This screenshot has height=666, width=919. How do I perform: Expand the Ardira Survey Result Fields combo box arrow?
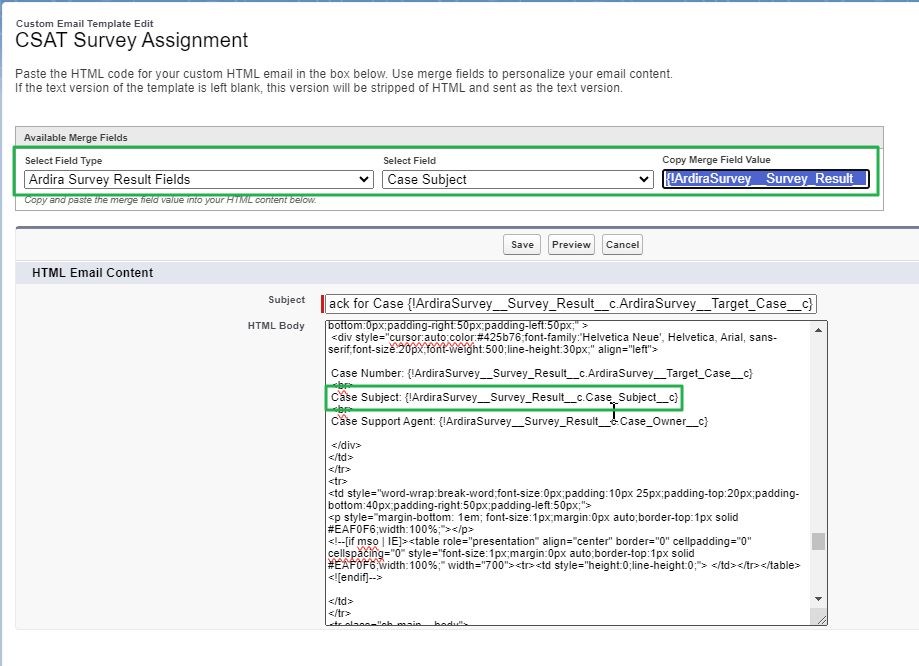coord(365,178)
